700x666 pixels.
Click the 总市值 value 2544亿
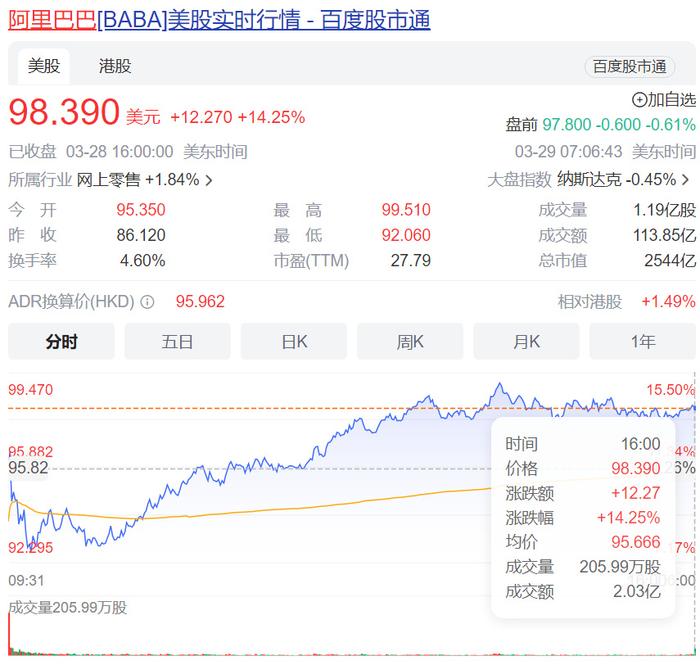(670, 261)
